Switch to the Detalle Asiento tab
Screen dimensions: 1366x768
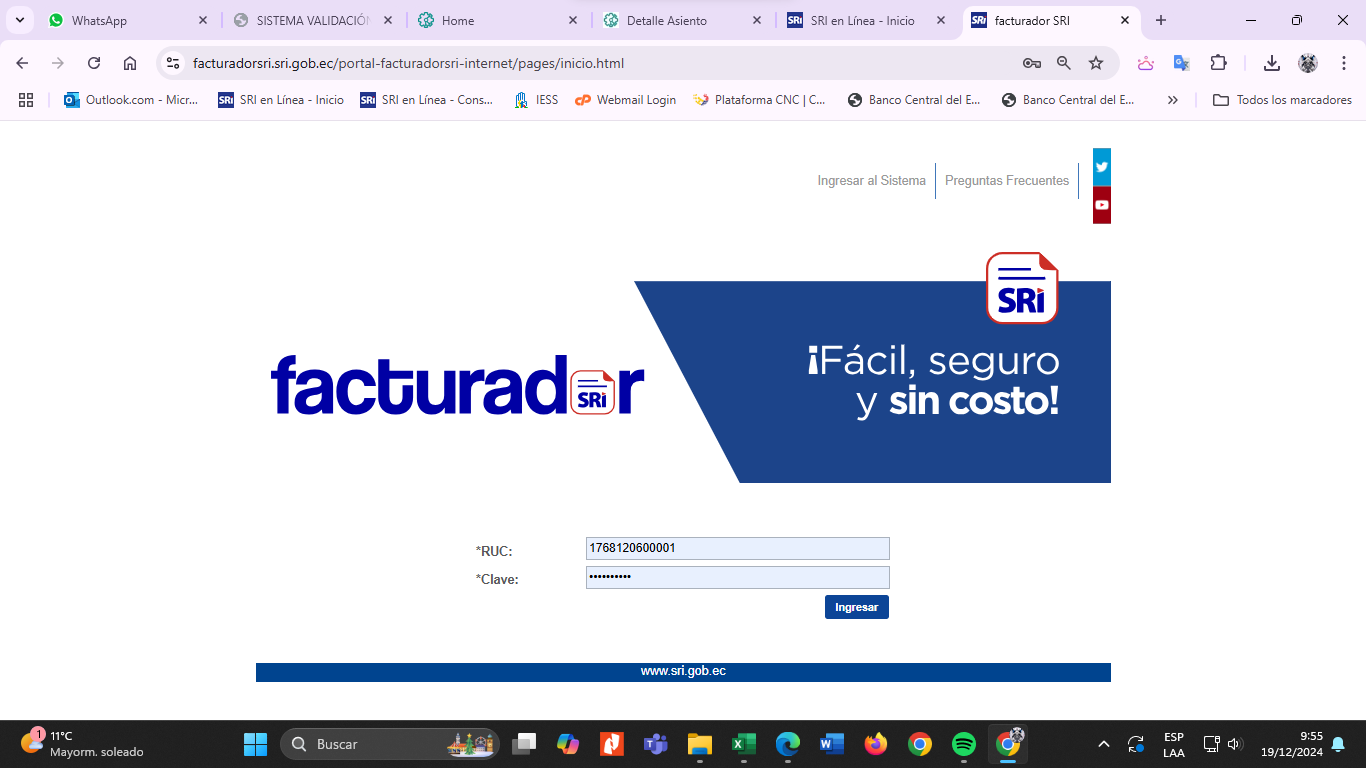click(680, 20)
